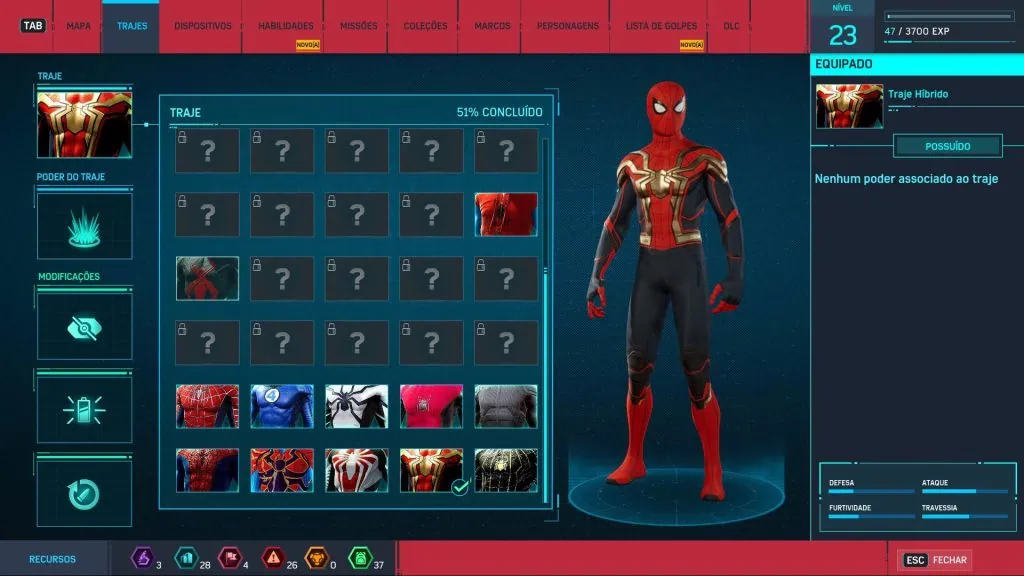
Task: Select the Fantastic Four blue suit
Action: click(282, 406)
